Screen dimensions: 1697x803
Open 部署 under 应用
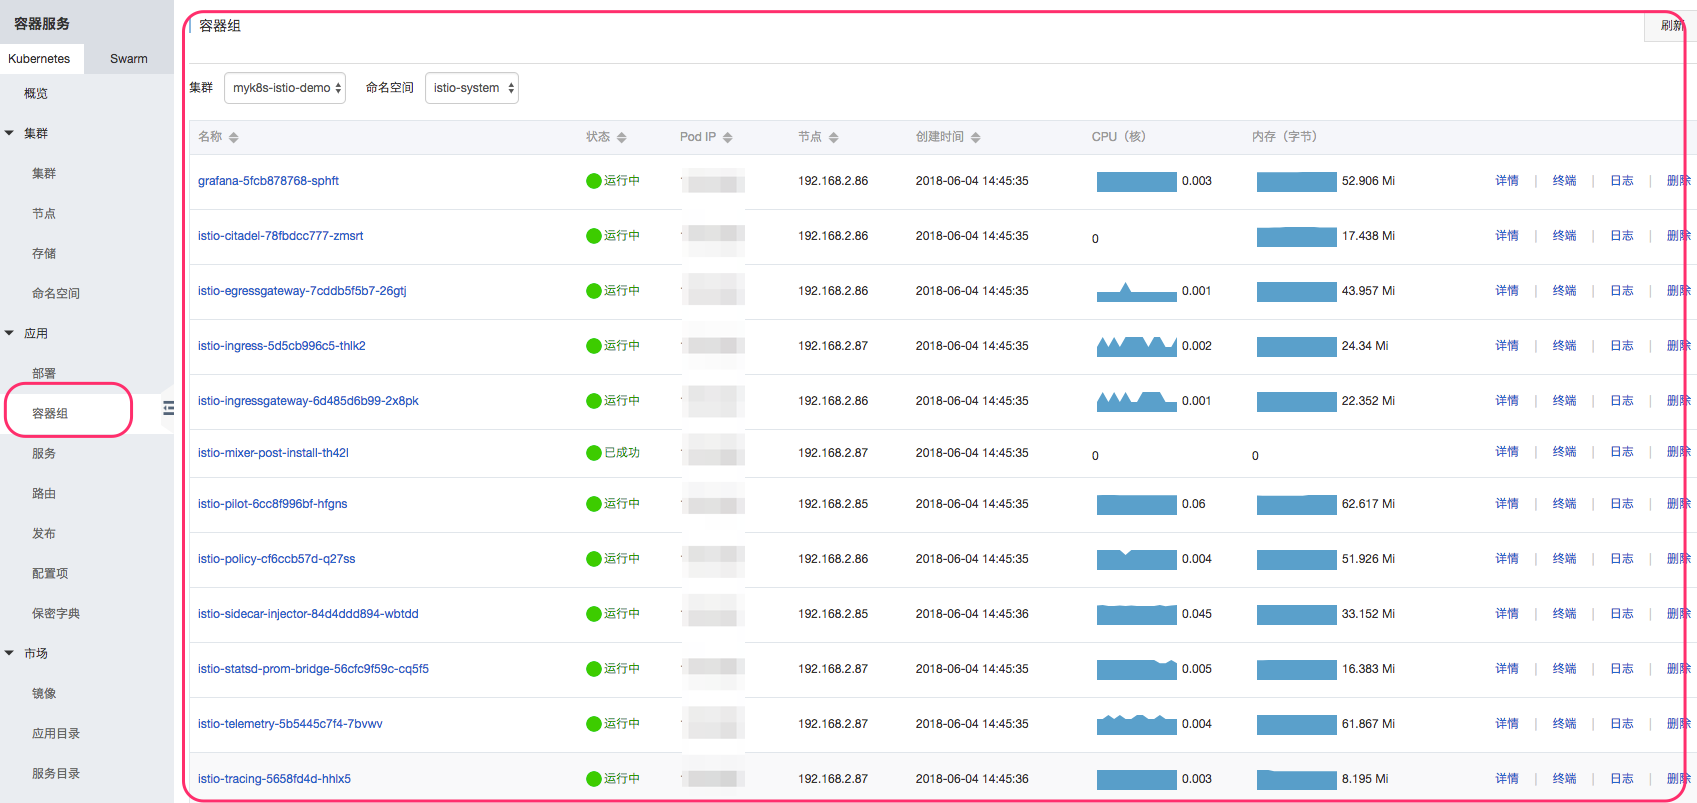click(x=44, y=373)
